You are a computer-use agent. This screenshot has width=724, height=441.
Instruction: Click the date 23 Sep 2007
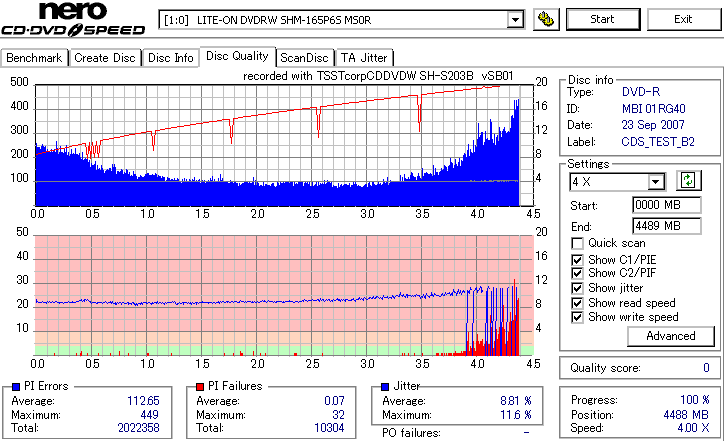tap(653, 125)
